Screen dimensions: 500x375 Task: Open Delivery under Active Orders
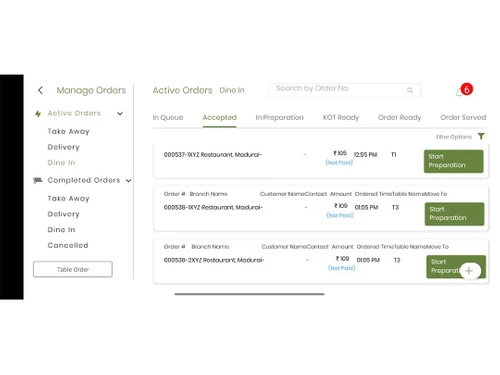64,147
